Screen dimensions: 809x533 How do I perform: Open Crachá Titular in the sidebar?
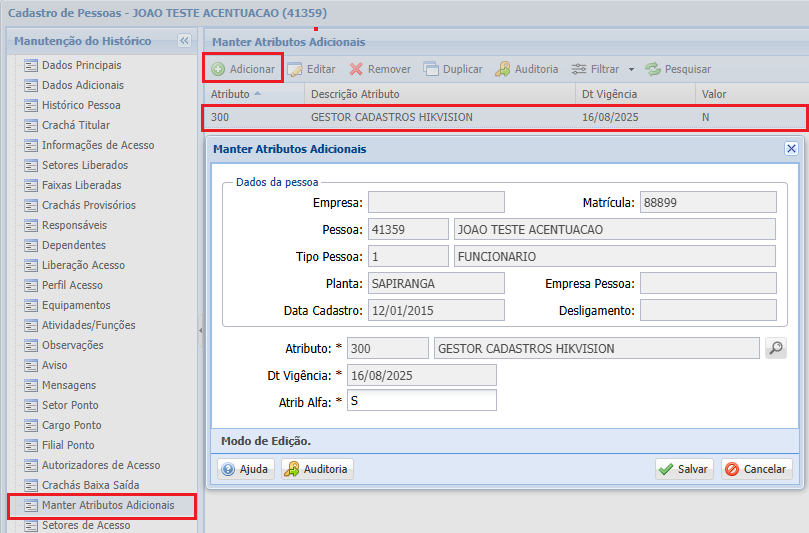click(x=76, y=125)
